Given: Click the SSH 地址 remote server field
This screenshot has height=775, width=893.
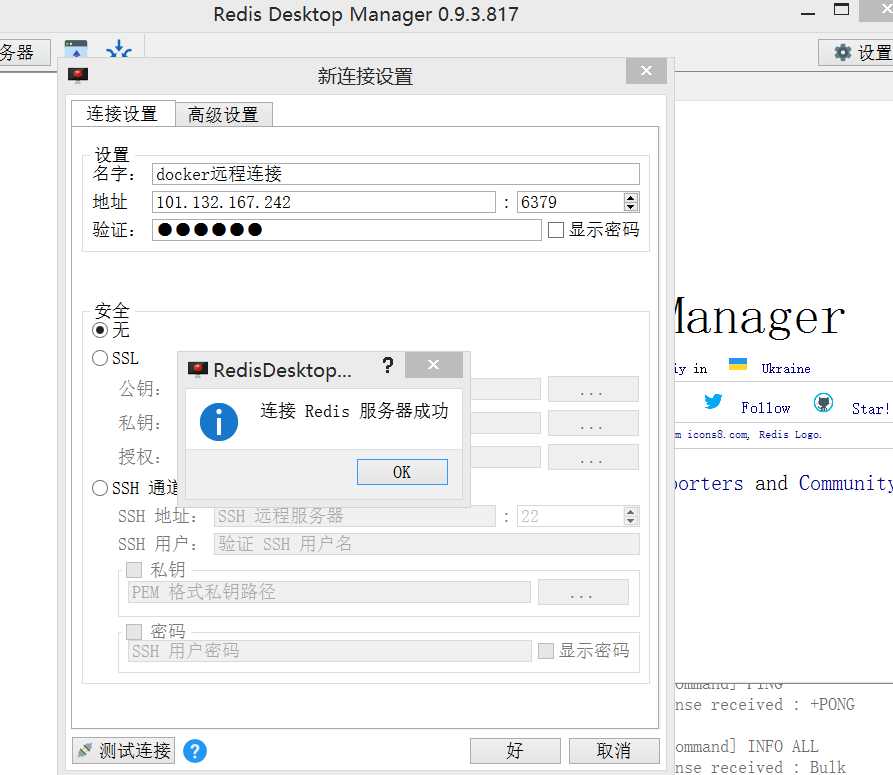Looking at the screenshot, I should [x=354, y=516].
